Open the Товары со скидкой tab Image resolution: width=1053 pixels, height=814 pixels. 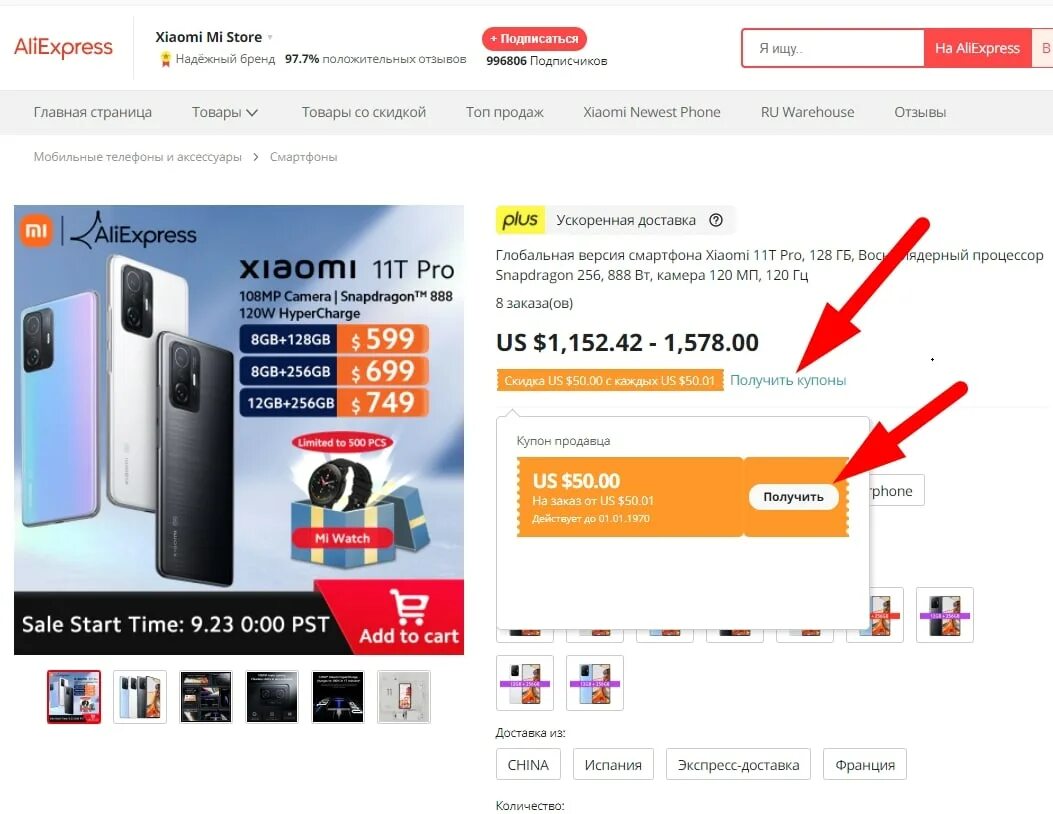tap(363, 112)
